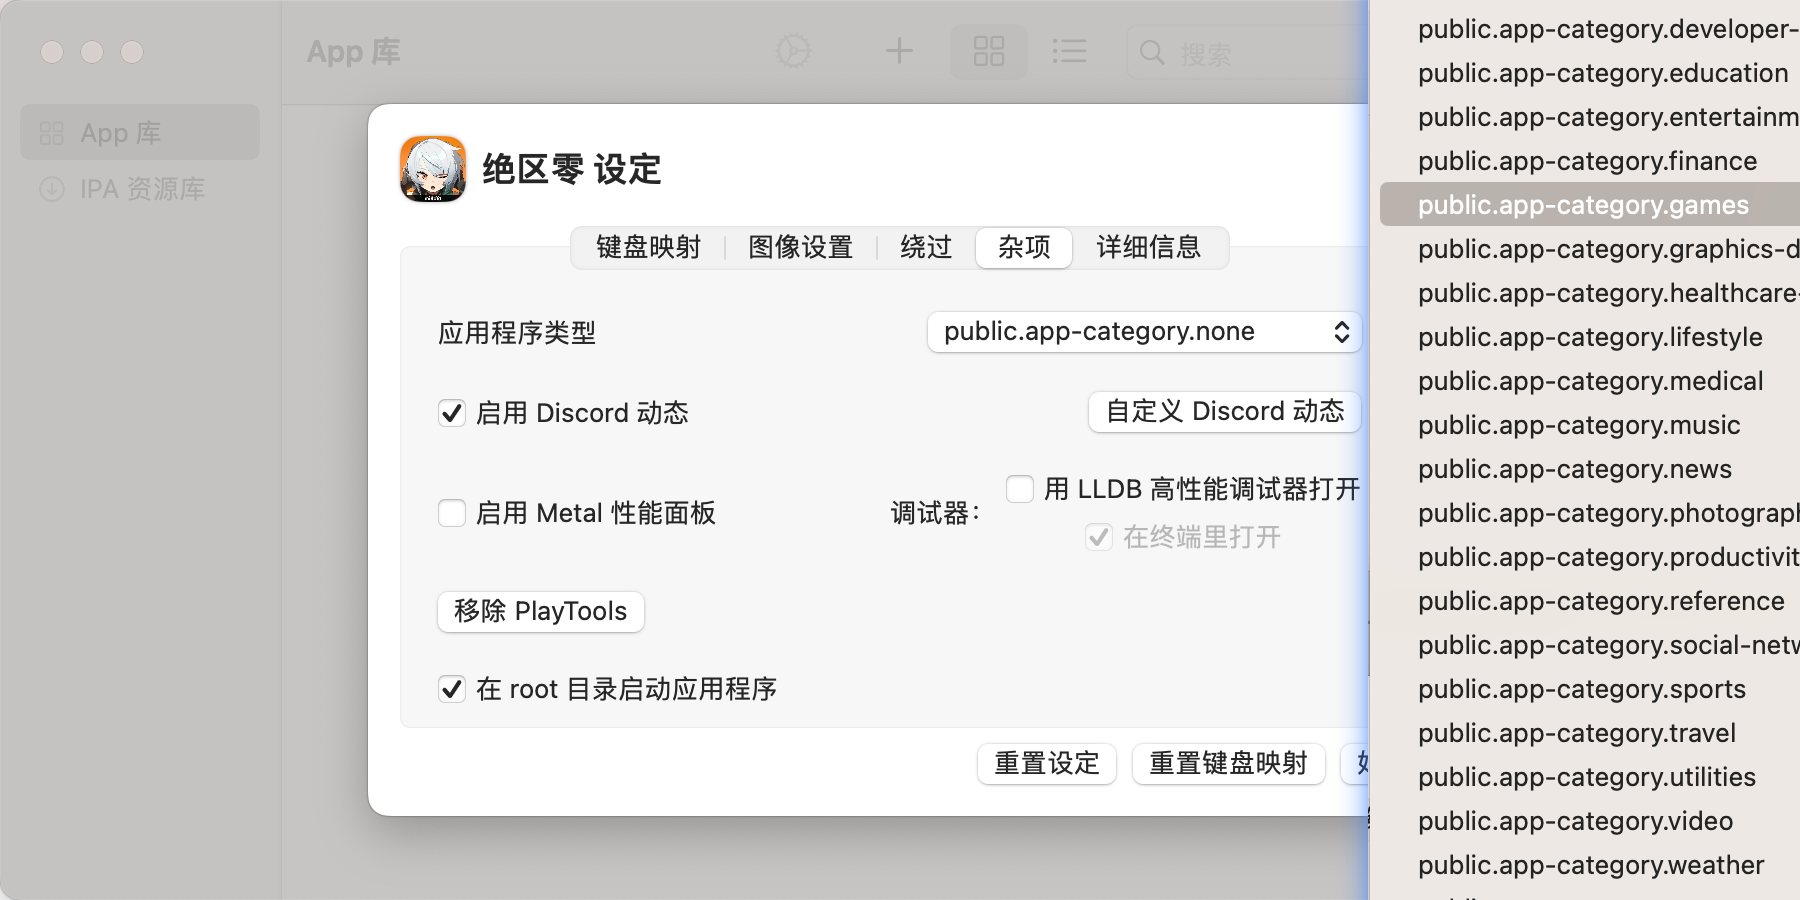Switch to grid view layout
The image size is (1800, 900).
pyautogui.click(x=988, y=51)
